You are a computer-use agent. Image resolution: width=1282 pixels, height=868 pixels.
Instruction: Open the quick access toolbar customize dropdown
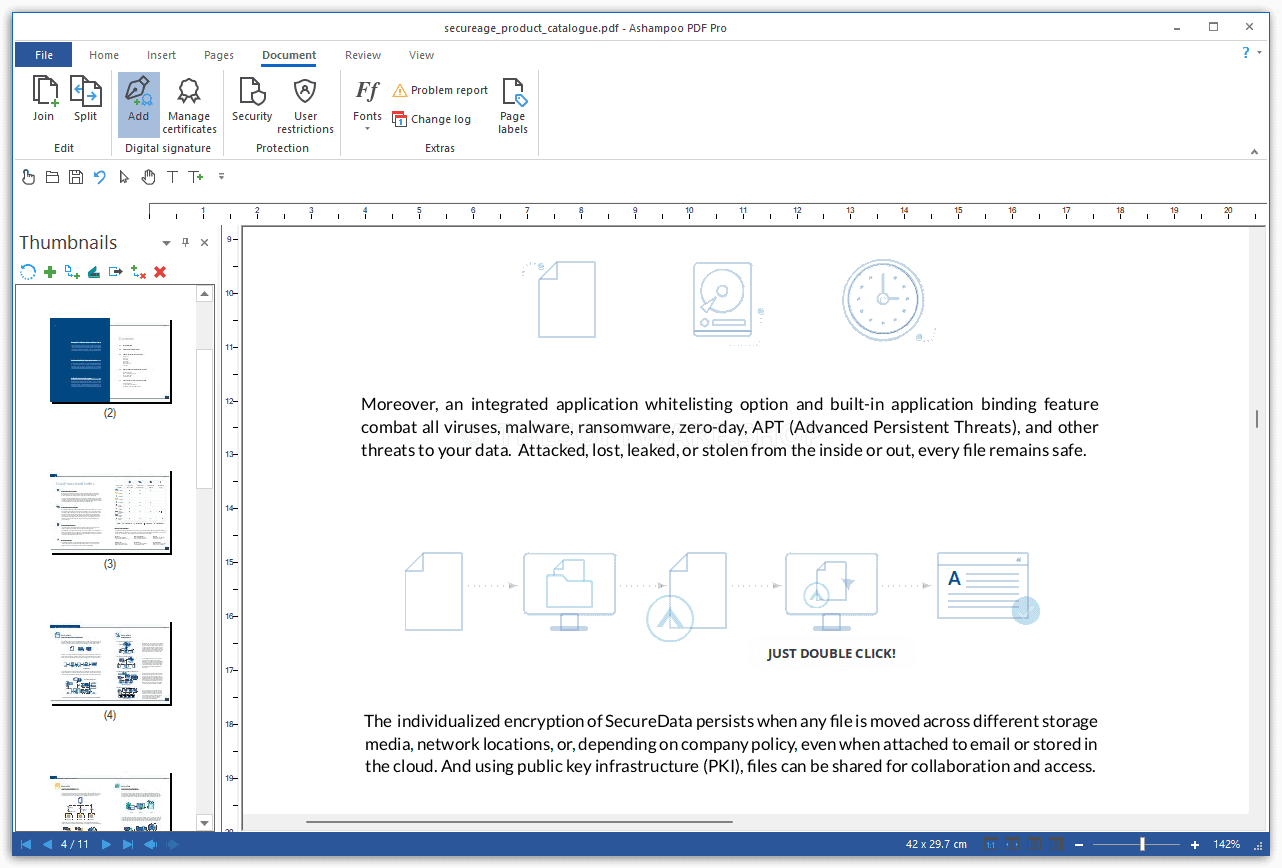(x=221, y=177)
